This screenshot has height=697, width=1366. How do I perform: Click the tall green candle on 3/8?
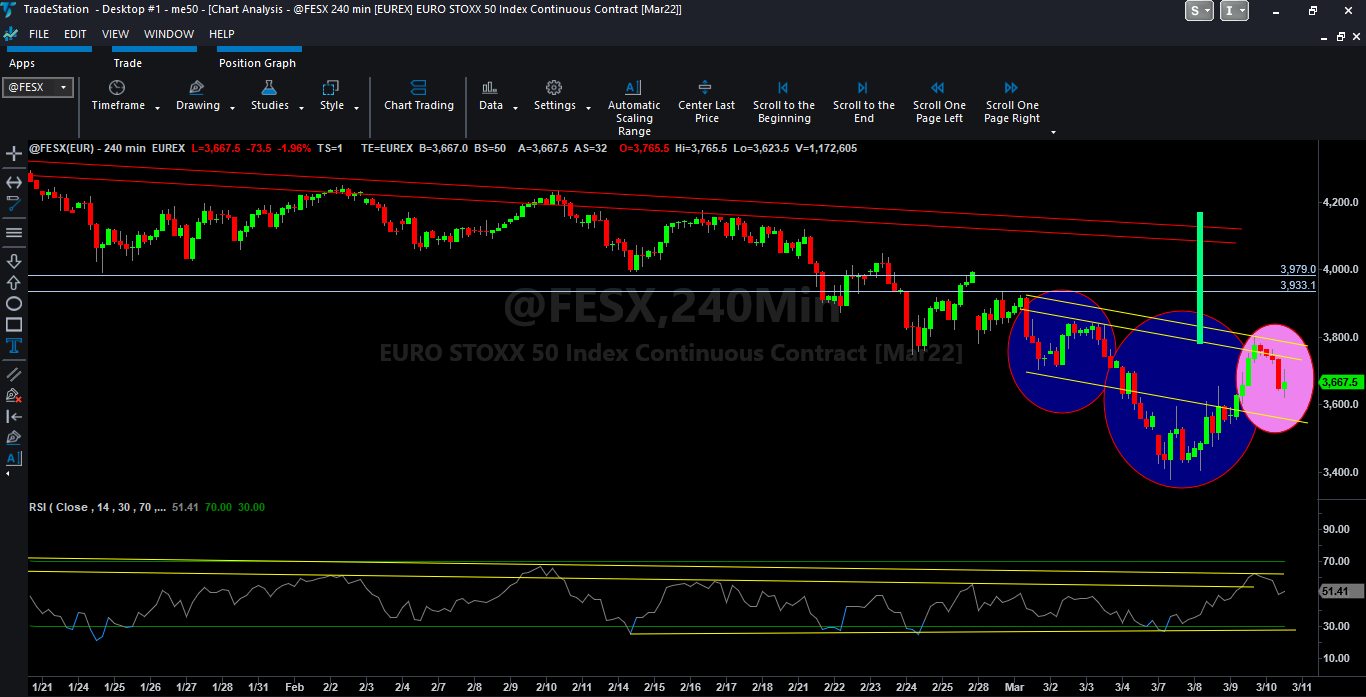click(x=1199, y=277)
